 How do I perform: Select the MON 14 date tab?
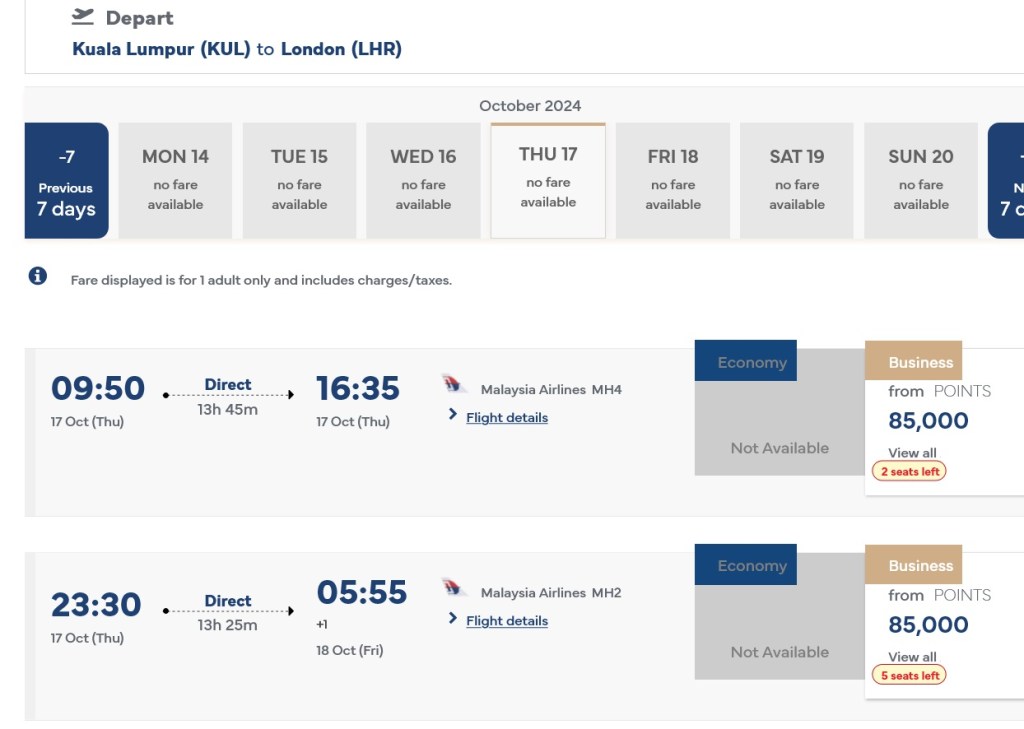[175, 181]
